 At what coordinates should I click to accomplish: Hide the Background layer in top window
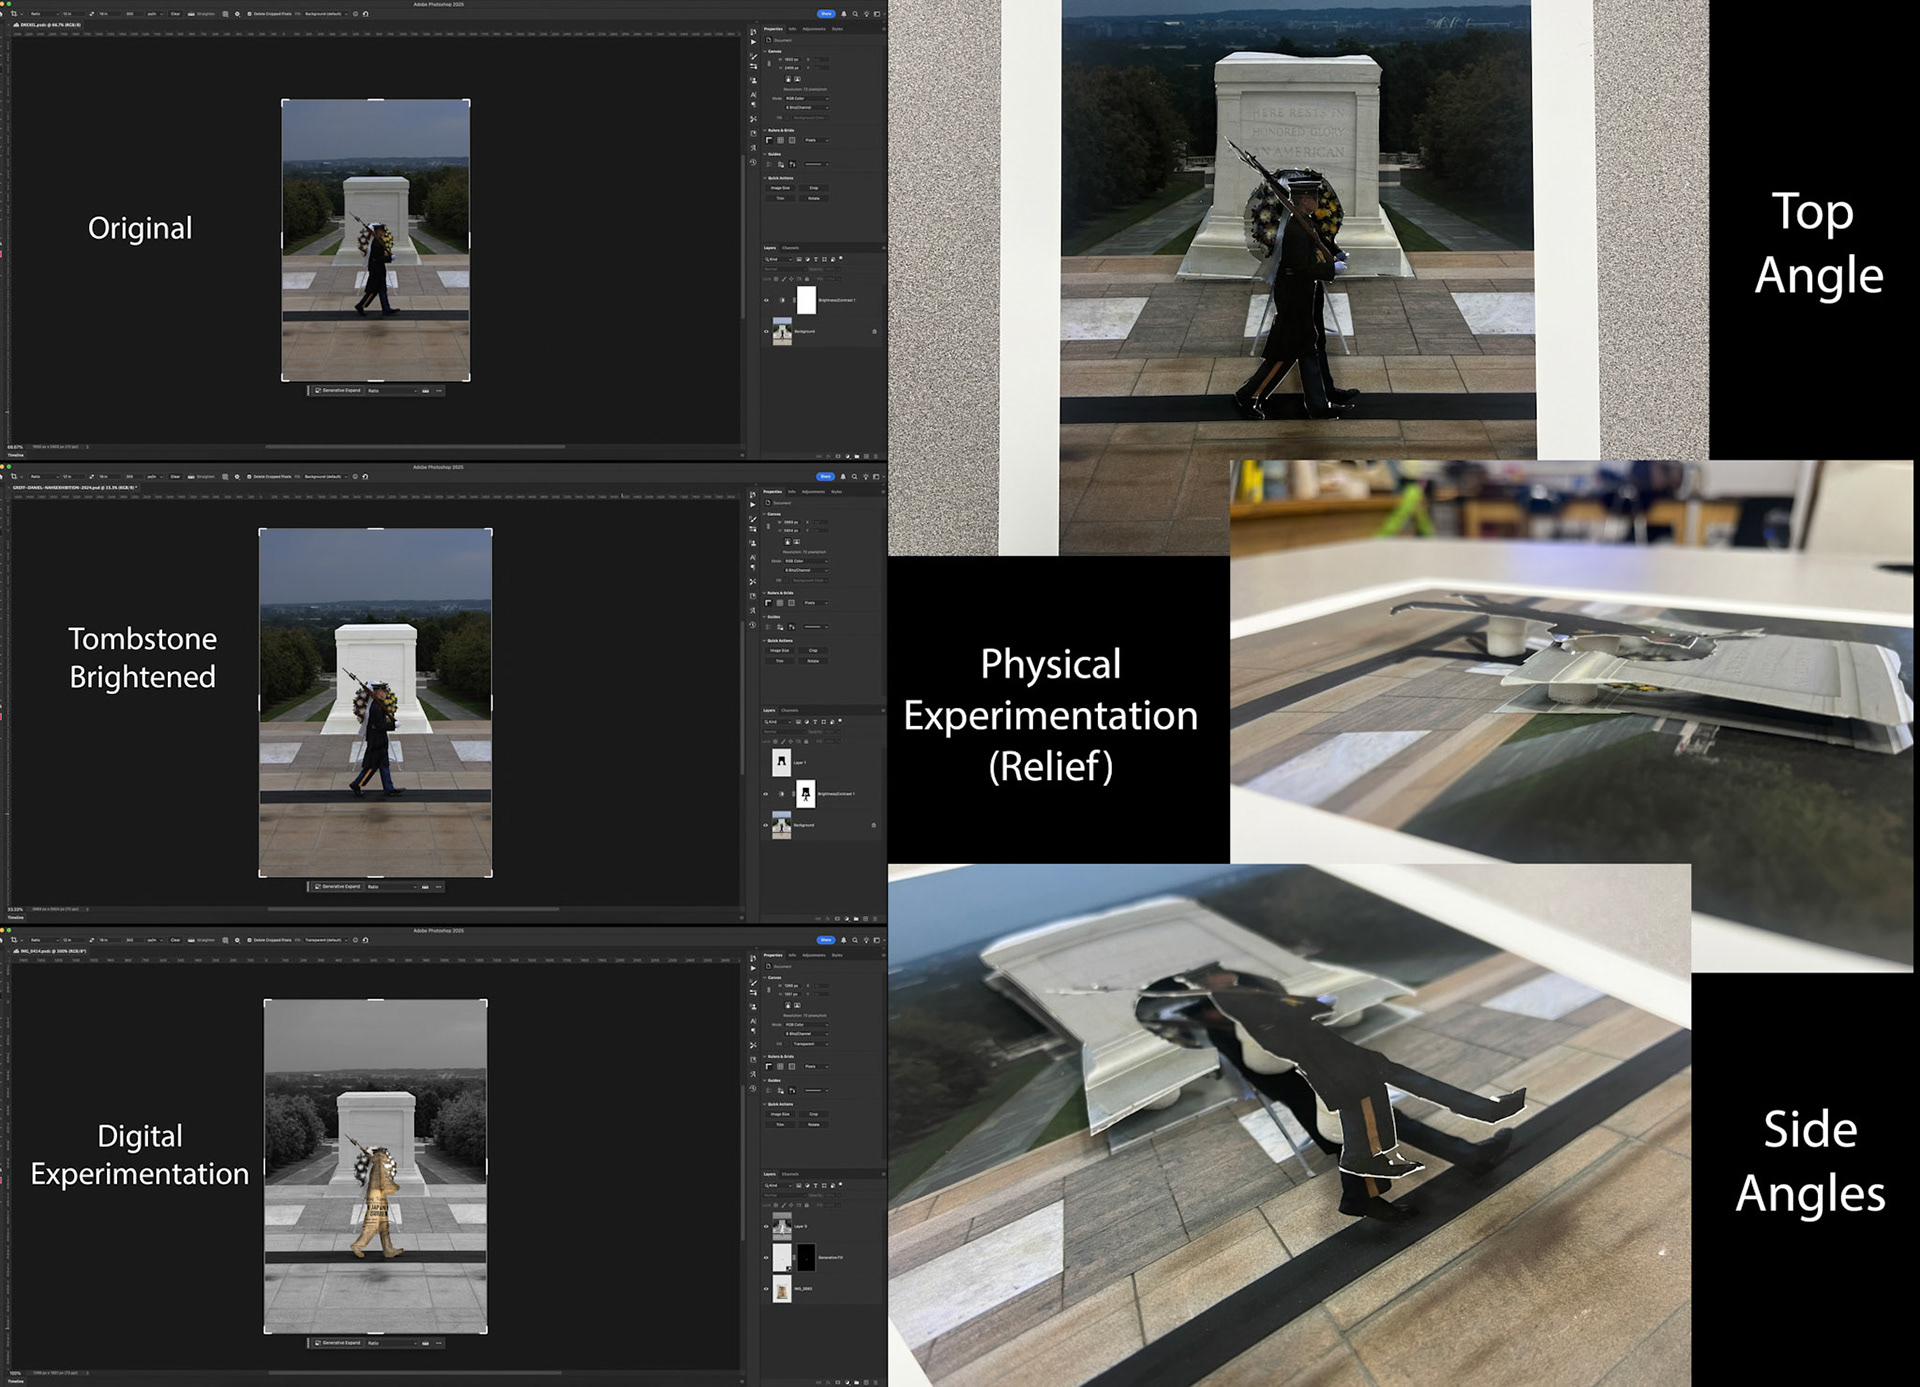[767, 331]
